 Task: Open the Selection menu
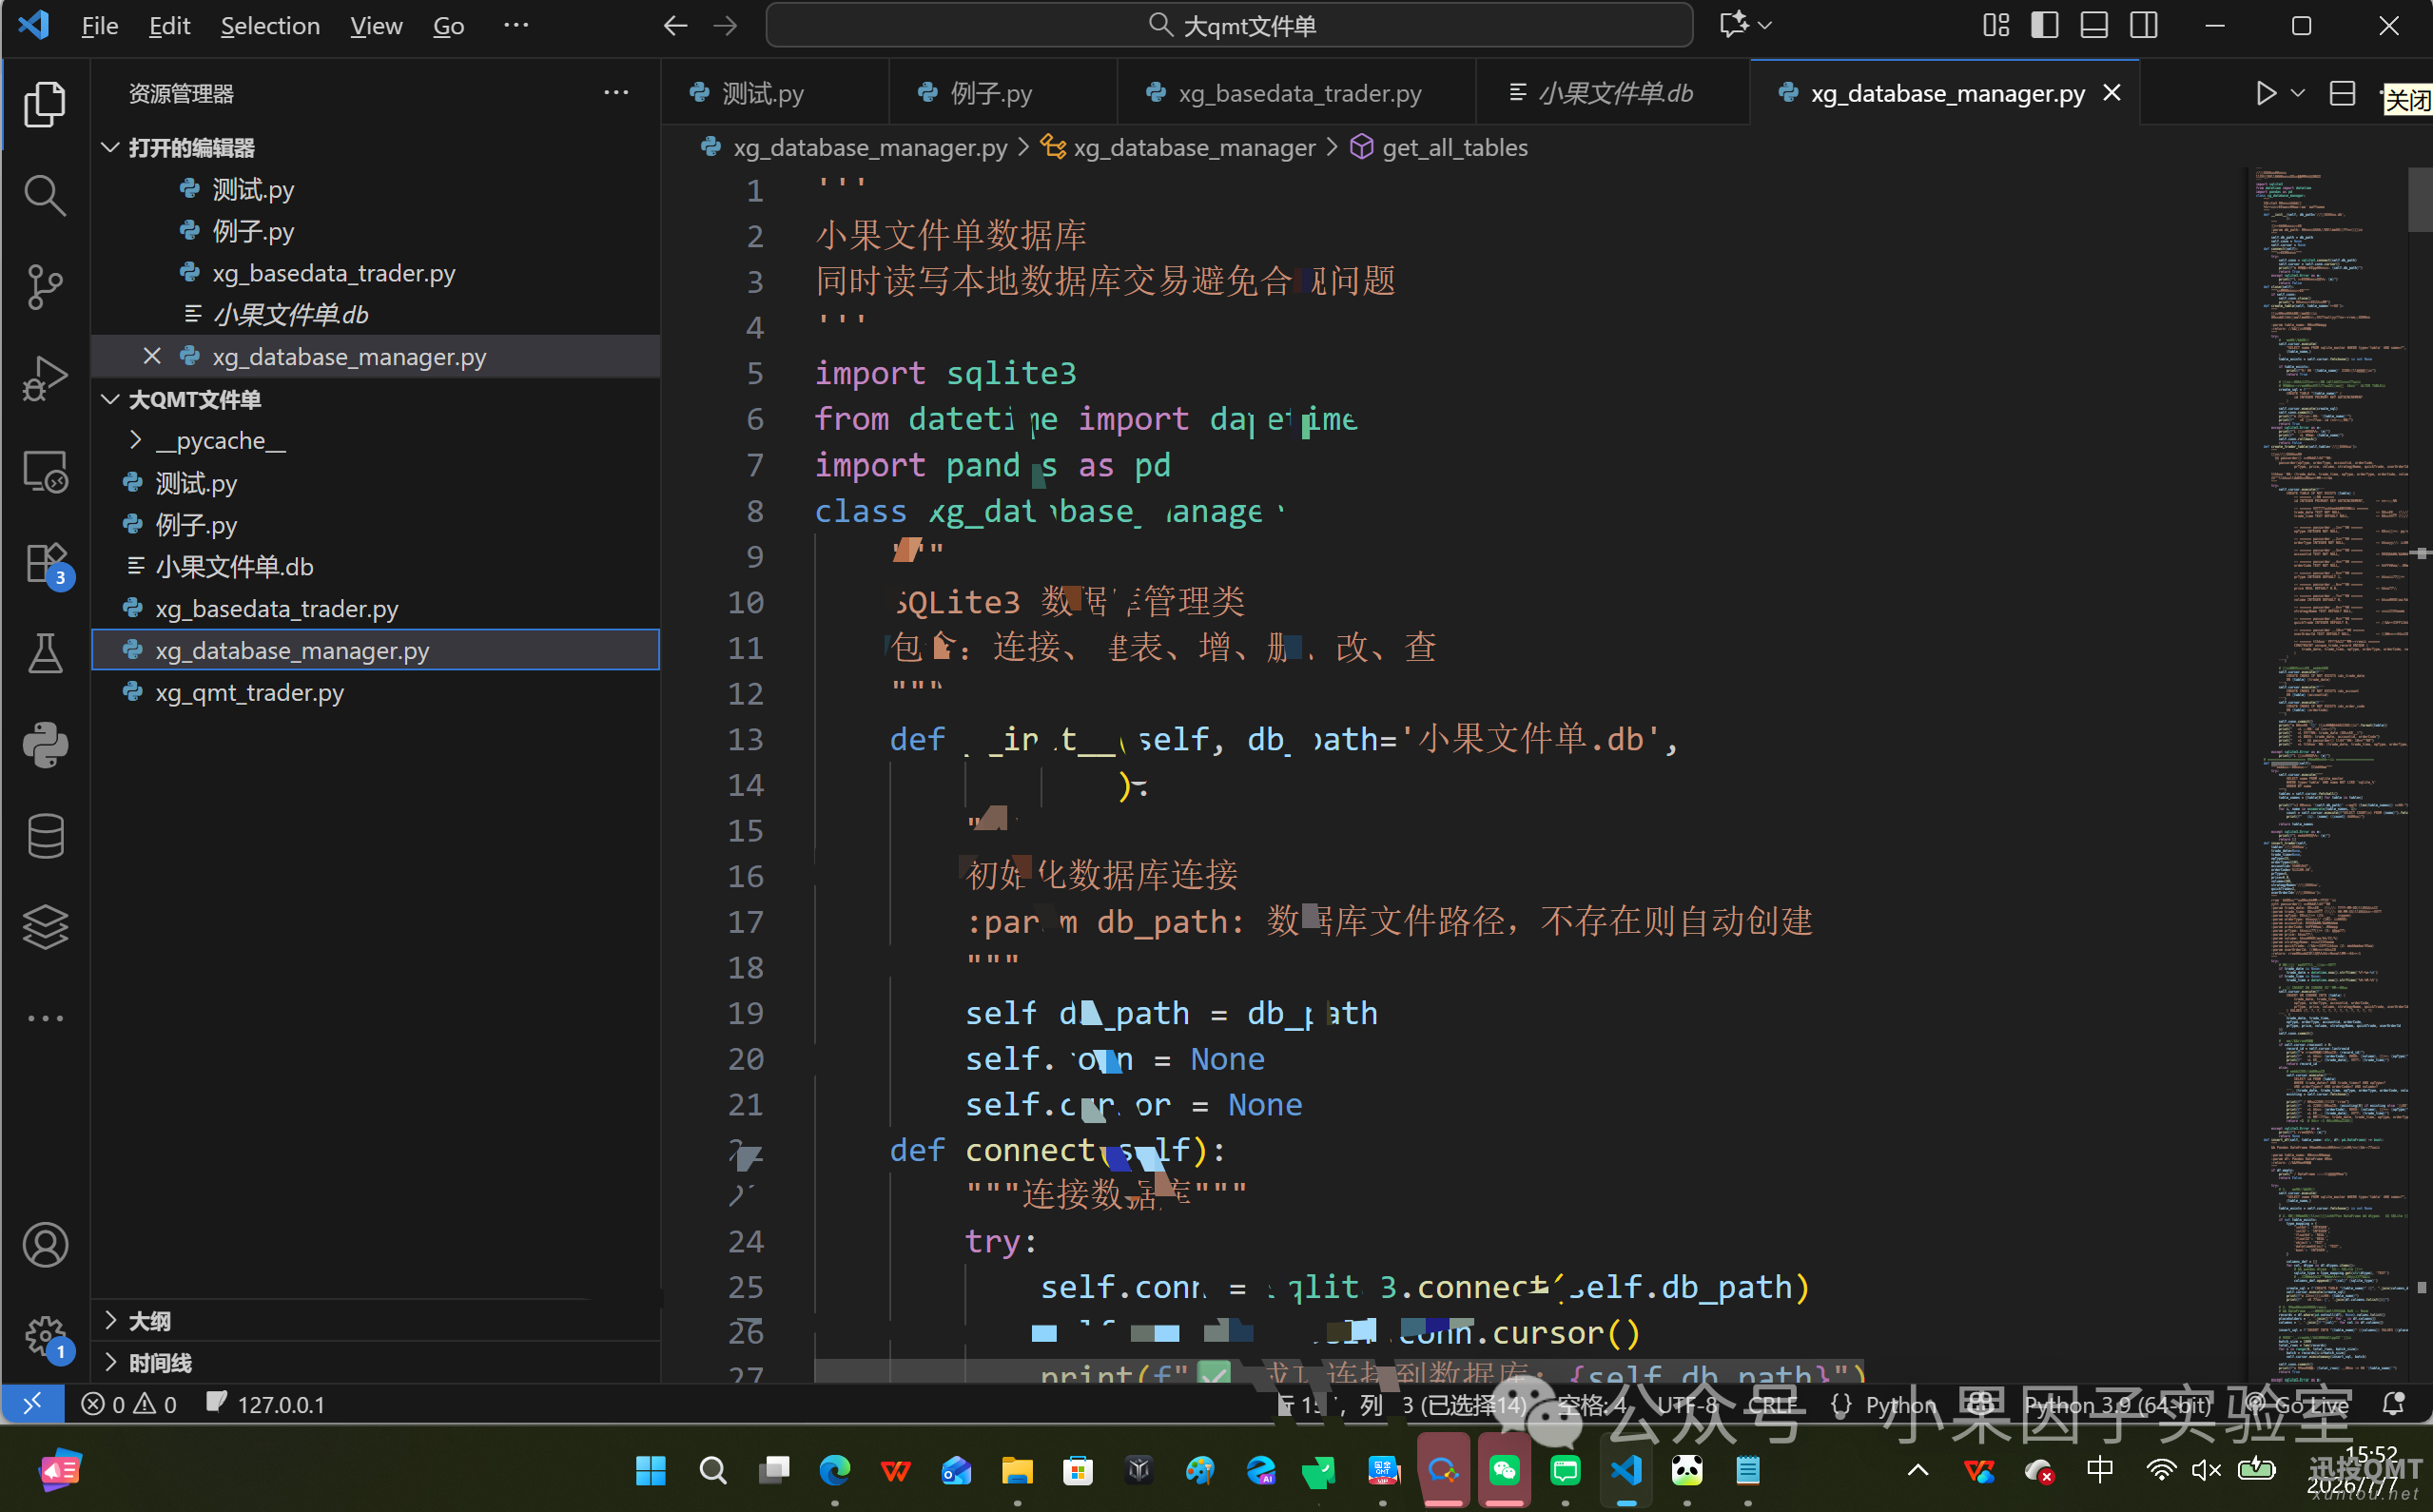tap(270, 26)
